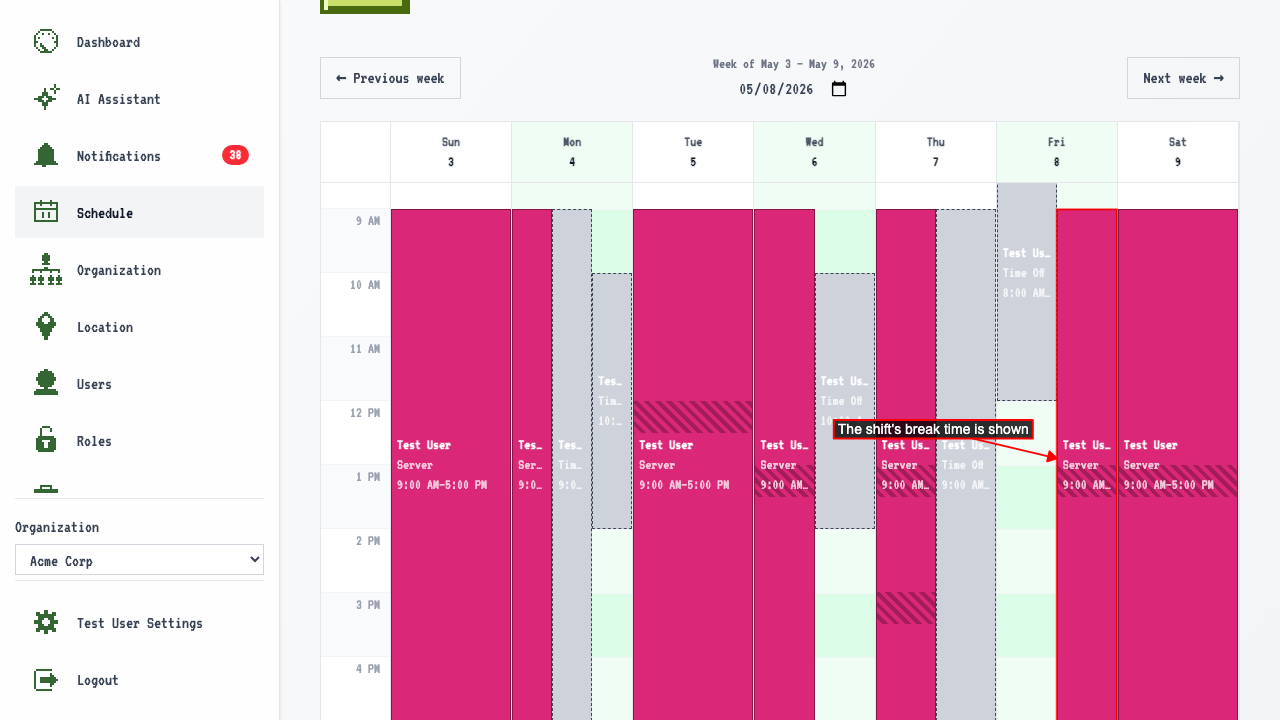Go to Previous week

[x=390, y=78]
